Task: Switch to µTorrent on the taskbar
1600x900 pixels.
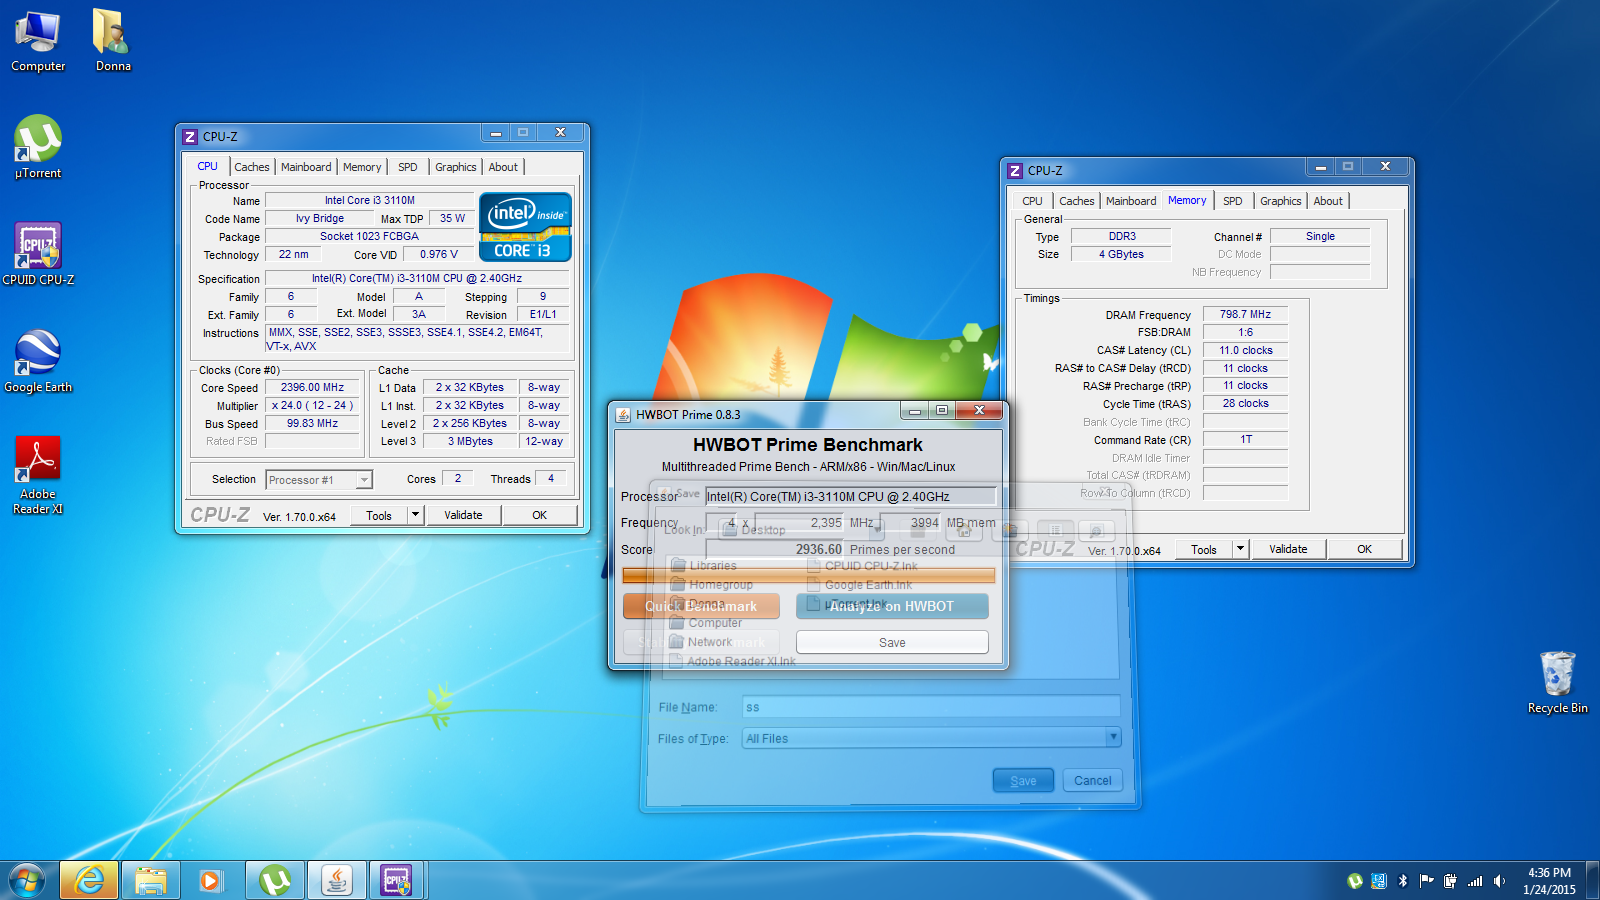Action: coord(275,881)
